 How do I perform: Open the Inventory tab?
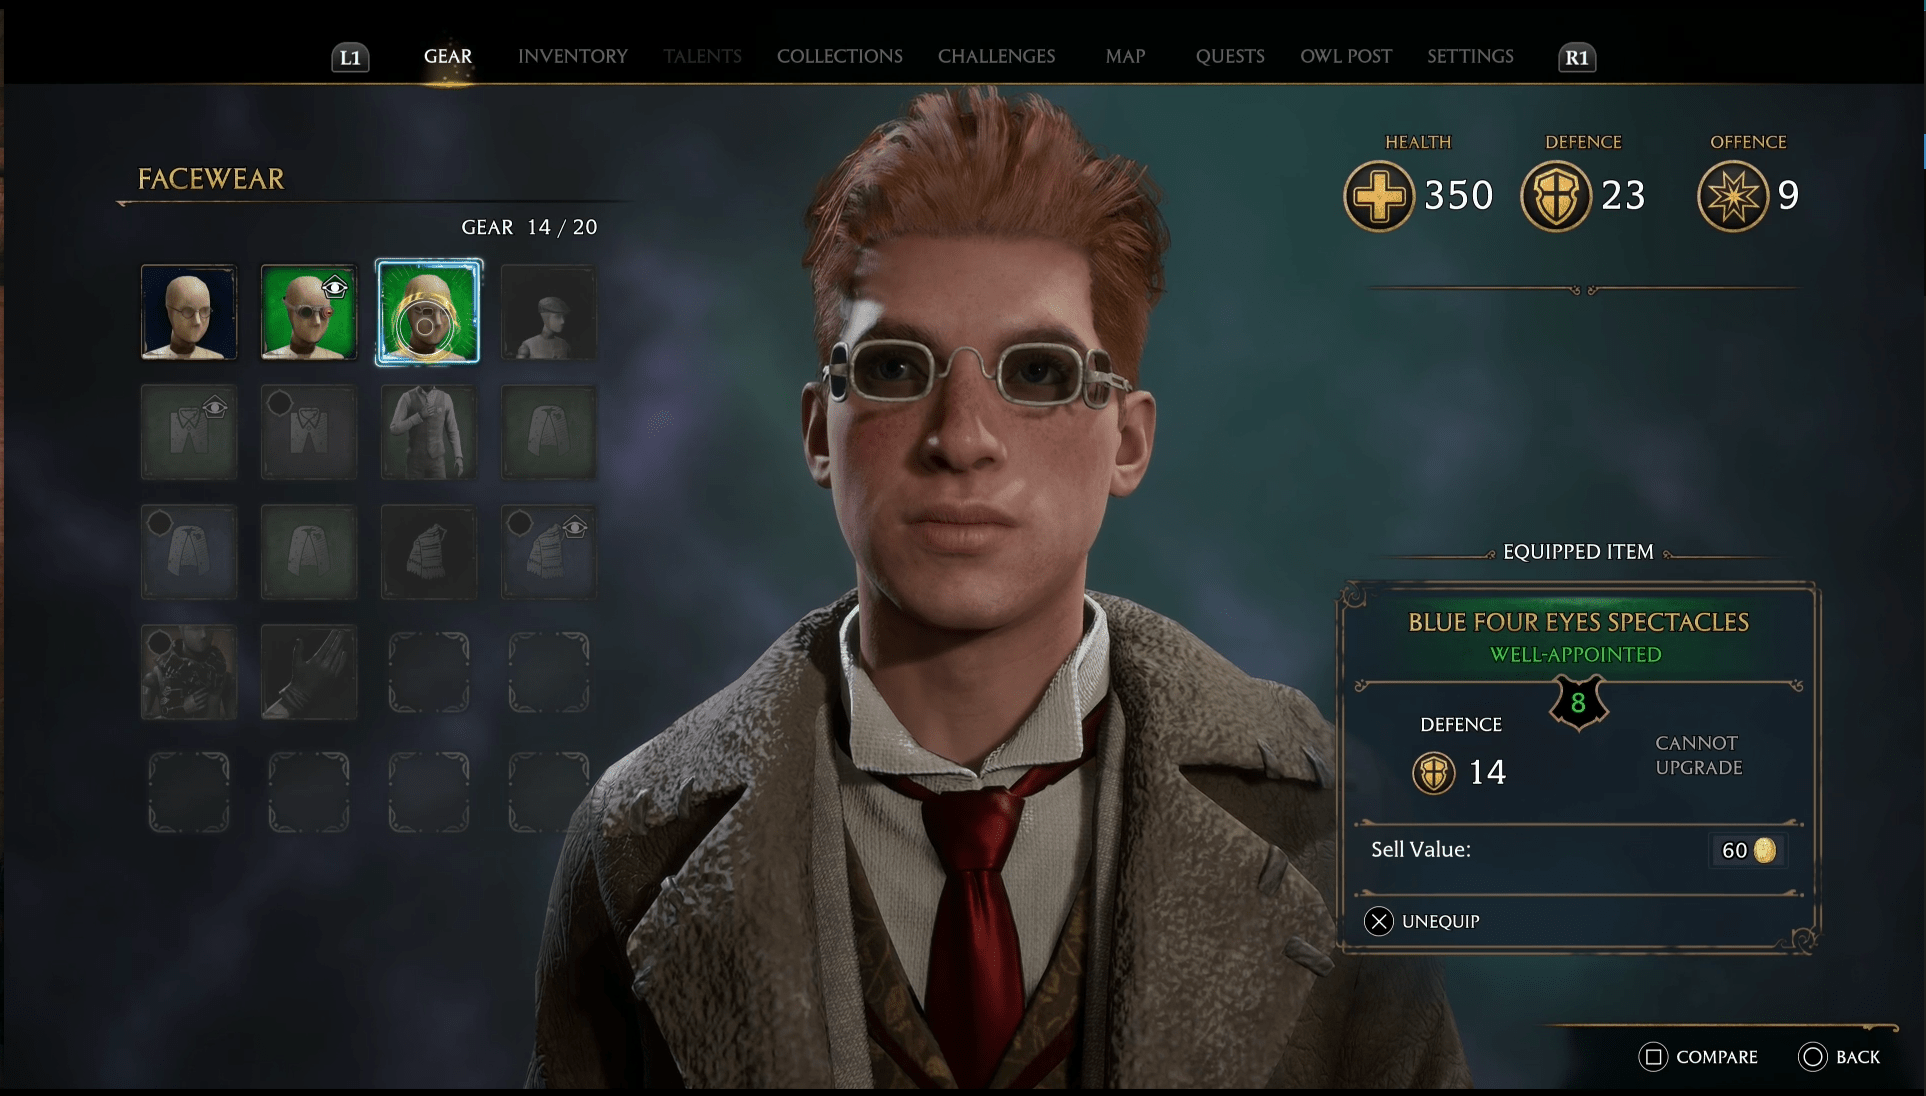[571, 57]
